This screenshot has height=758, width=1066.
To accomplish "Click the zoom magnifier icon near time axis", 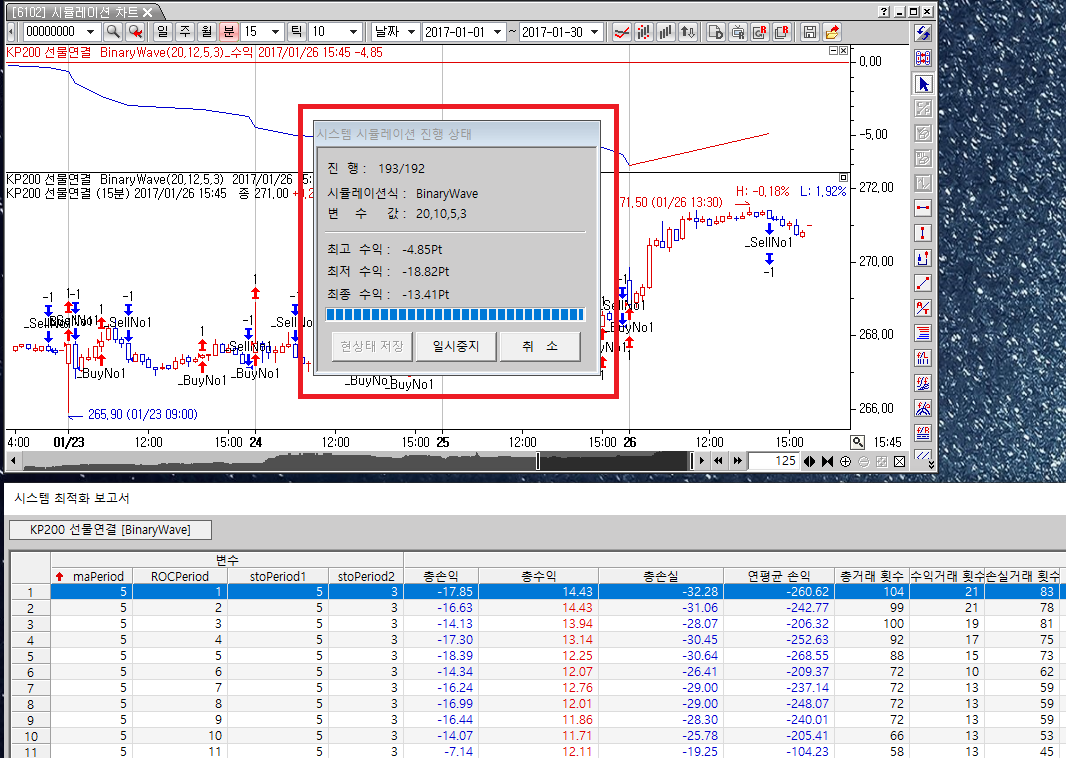I will pos(858,442).
